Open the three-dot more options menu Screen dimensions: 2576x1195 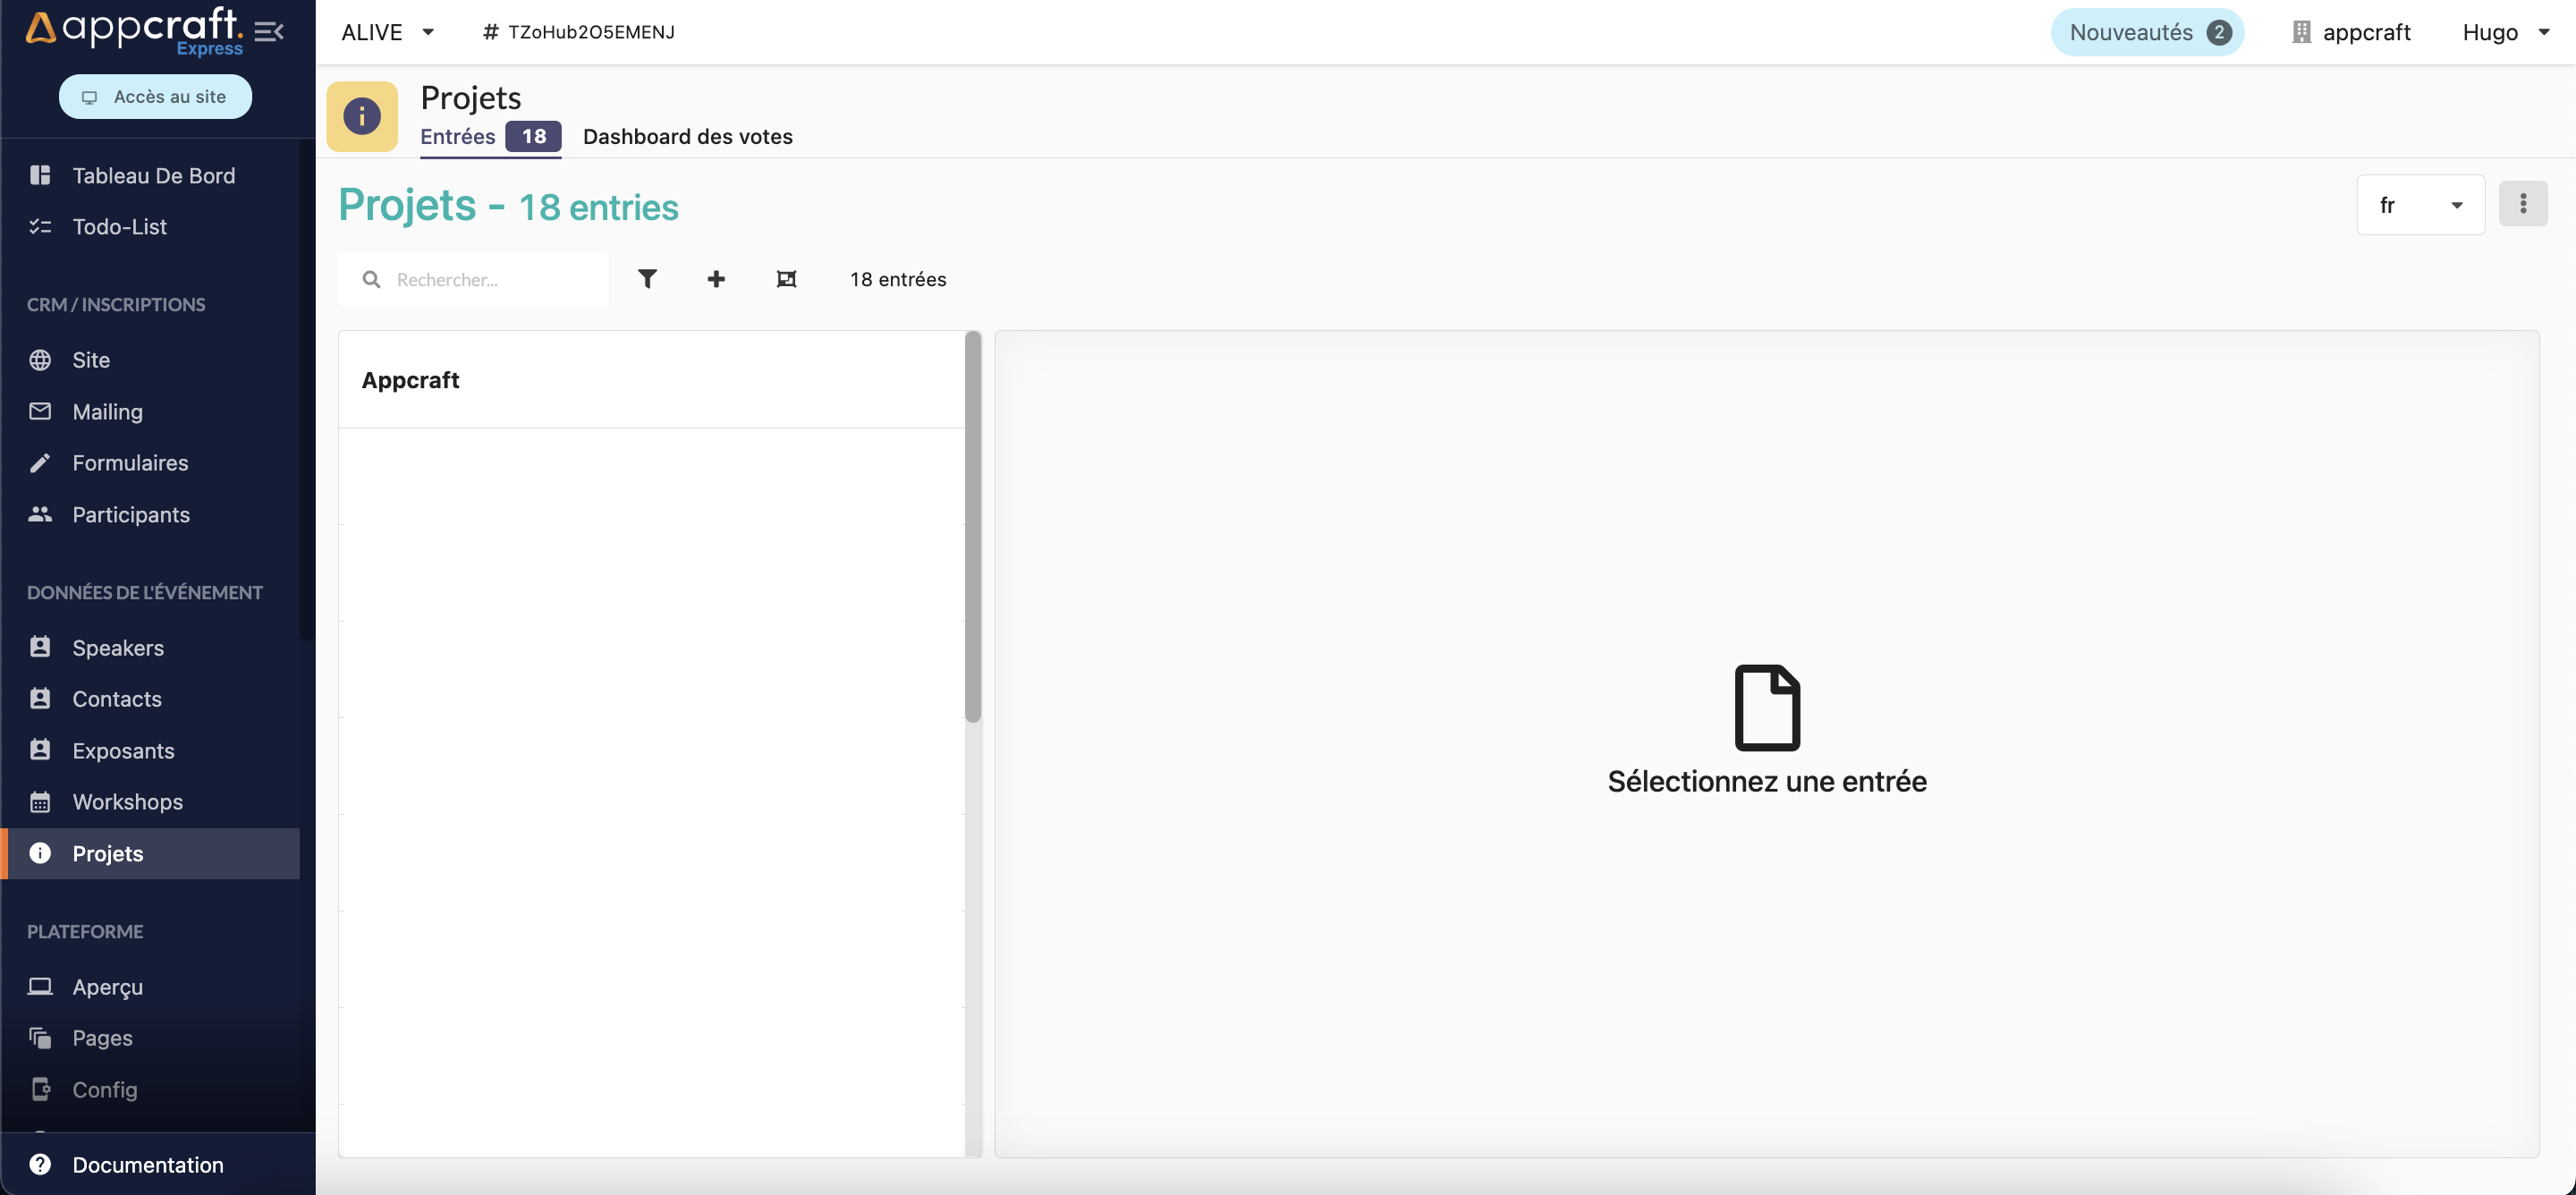(2522, 204)
